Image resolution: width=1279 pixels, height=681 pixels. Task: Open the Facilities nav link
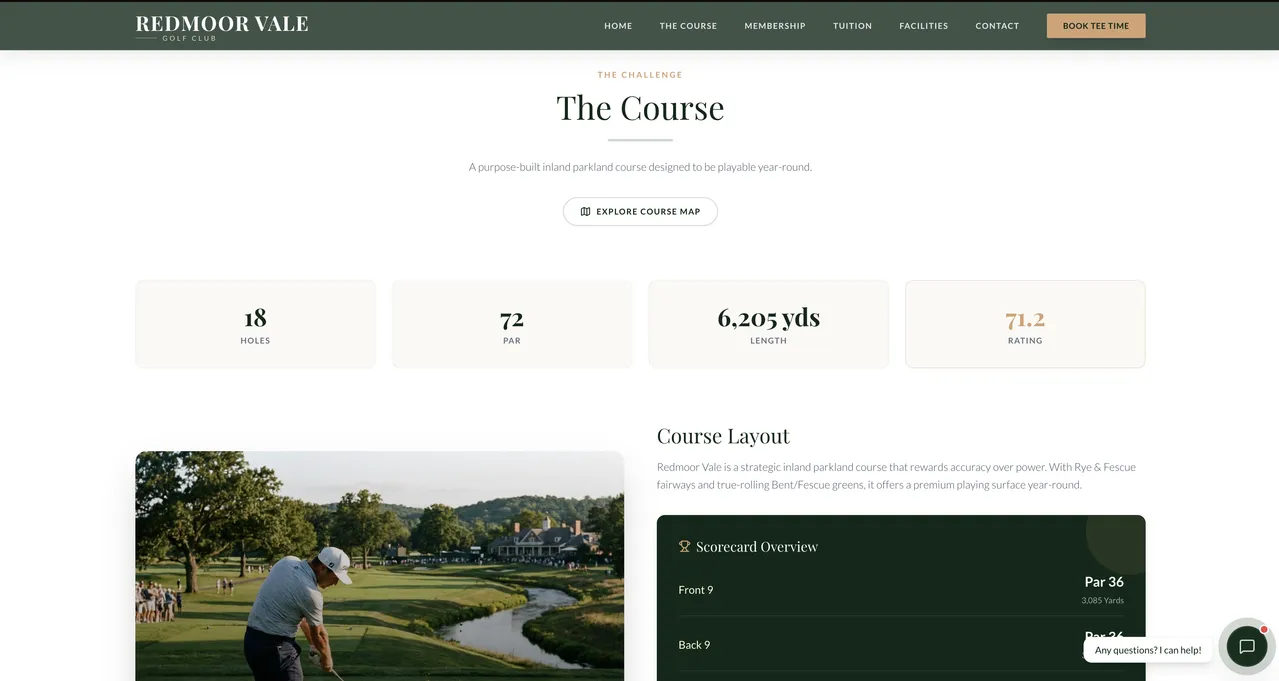(923, 26)
